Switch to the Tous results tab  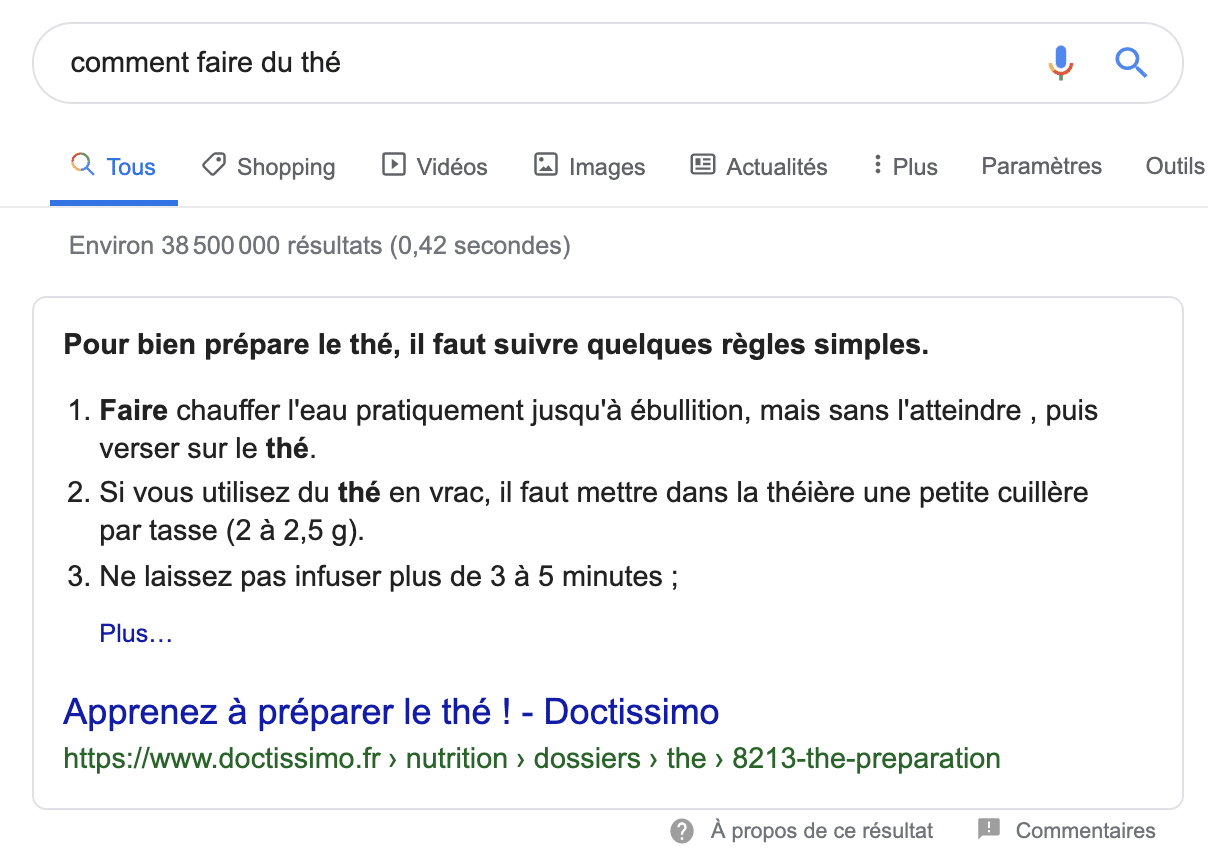pyautogui.click(x=114, y=167)
